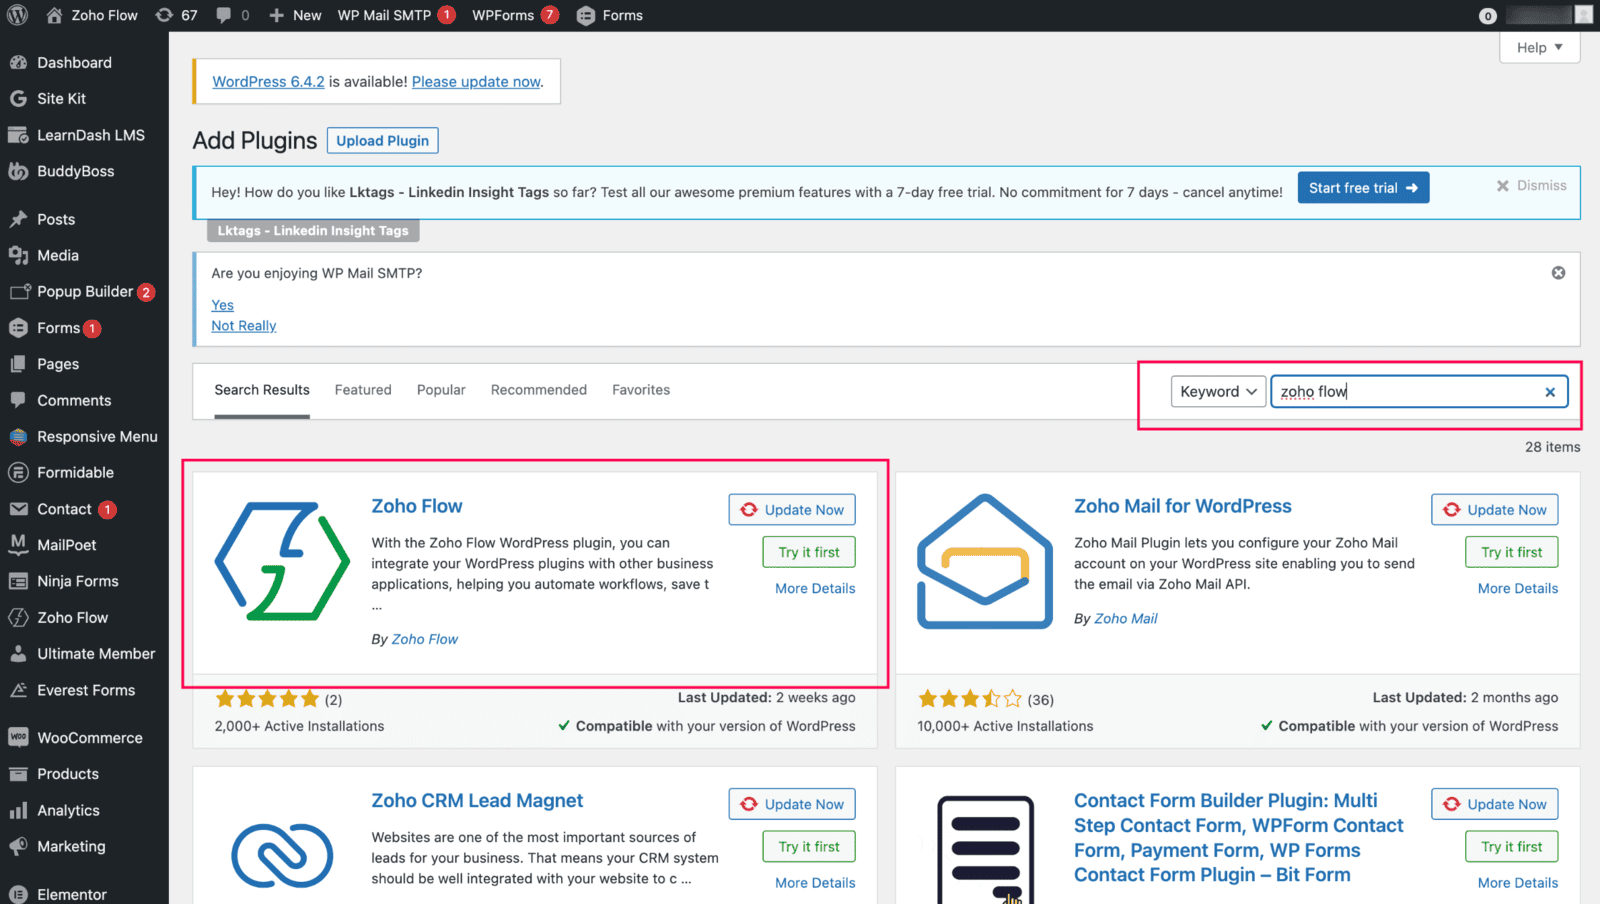Open More Details for Zoho Flow
Screen dimensions: 1600x904
click(815, 588)
